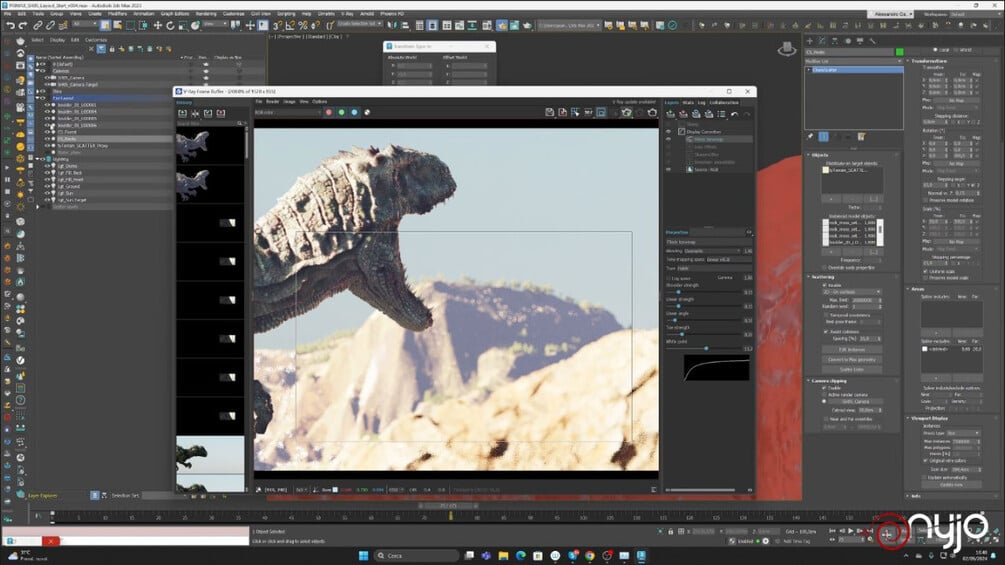Toggle the Percent Snap tool
Image resolution: width=1005 pixels, height=565 pixels.
point(303,26)
